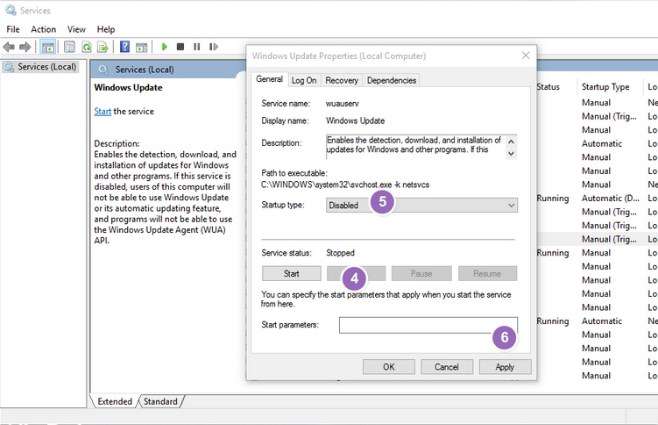Click the Start the service link

102,112
